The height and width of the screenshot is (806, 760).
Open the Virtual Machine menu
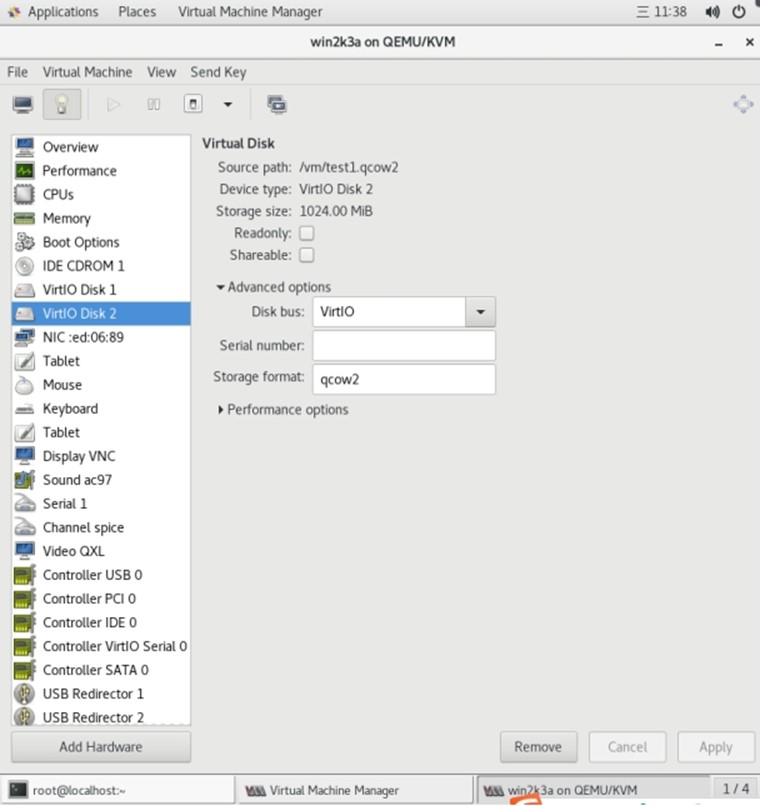(x=87, y=72)
